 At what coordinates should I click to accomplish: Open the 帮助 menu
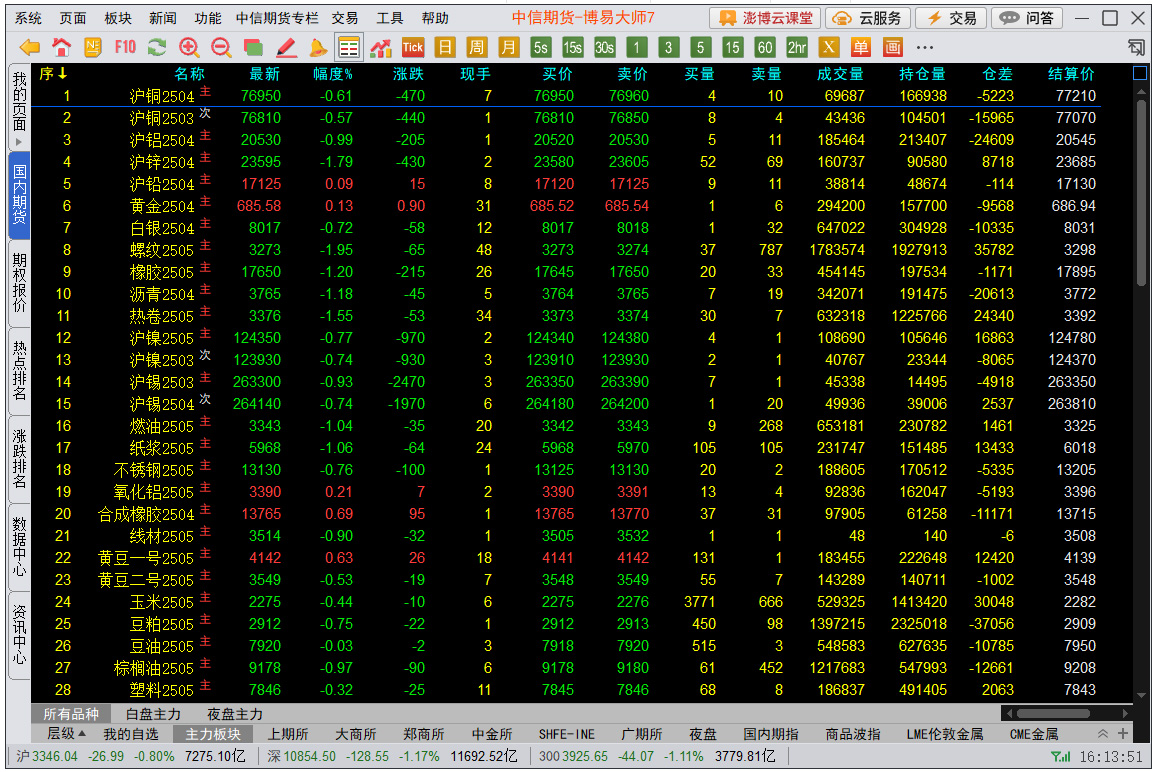(435, 18)
